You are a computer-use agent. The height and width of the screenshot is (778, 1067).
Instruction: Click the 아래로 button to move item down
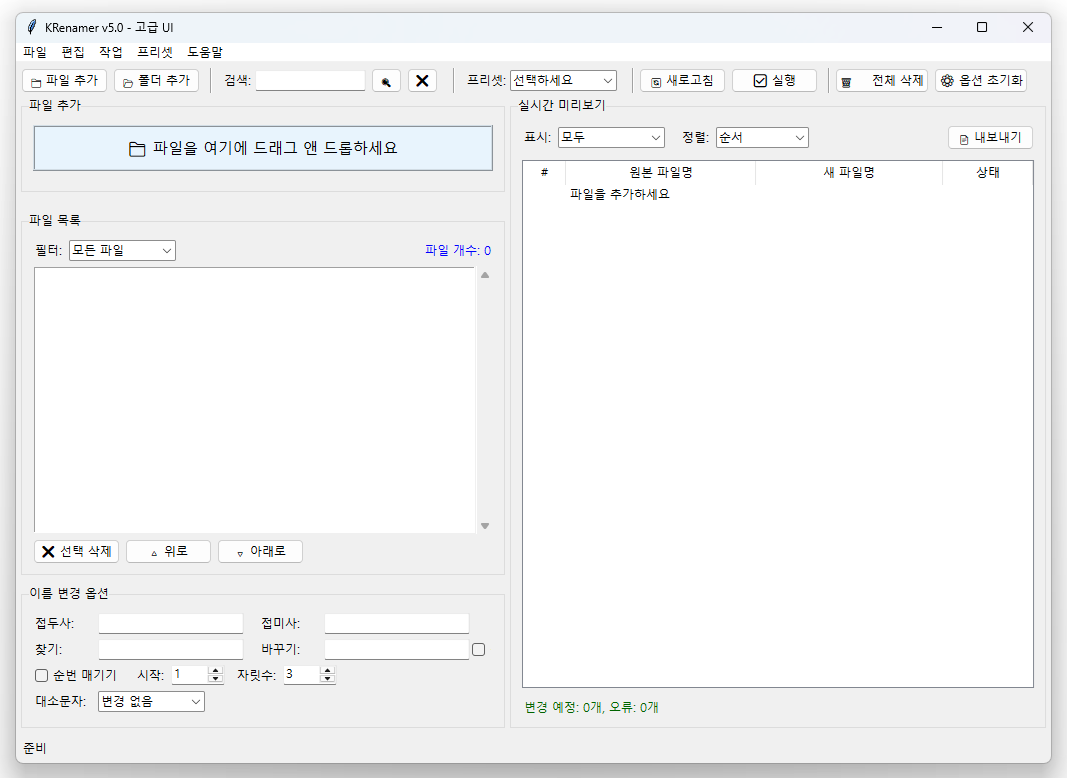pyautogui.click(x=260, y=551)
